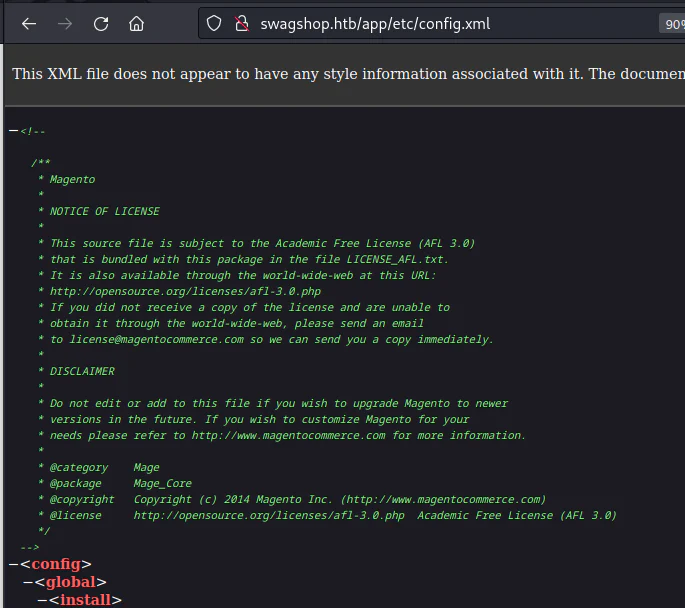The image size is (685, 608).
Task: Click the XML style information notice
Action: pyautogui.click(x=348, y=74)
